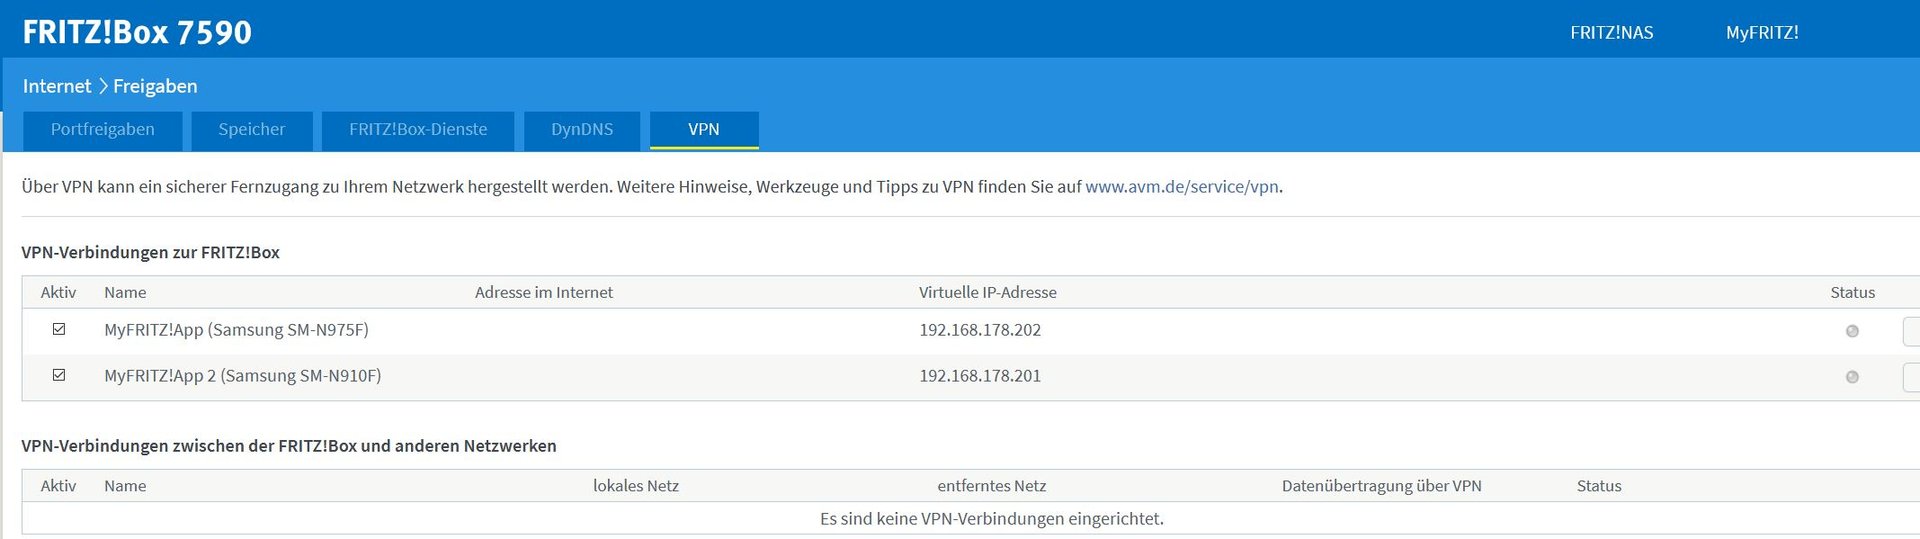Image resolution: width=1920 pixels, height=539 pixels.
Task: Open MyFRITZ! from the header
Action: [1762, 33]
